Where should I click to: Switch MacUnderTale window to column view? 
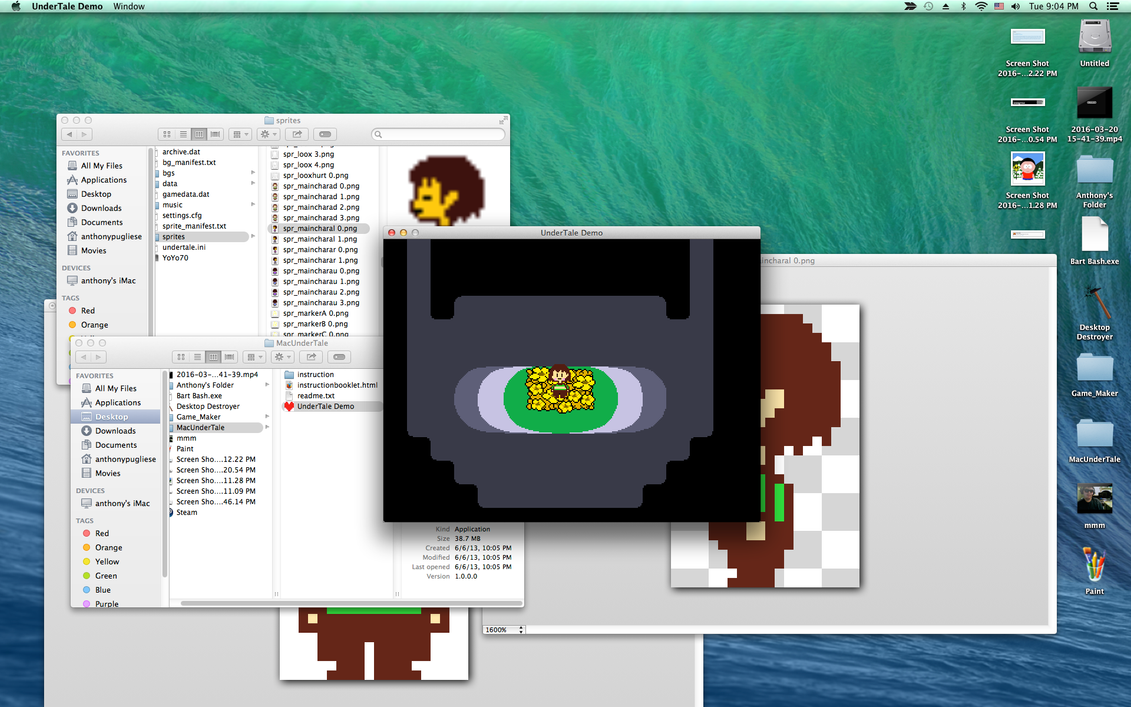click(213, 357)
